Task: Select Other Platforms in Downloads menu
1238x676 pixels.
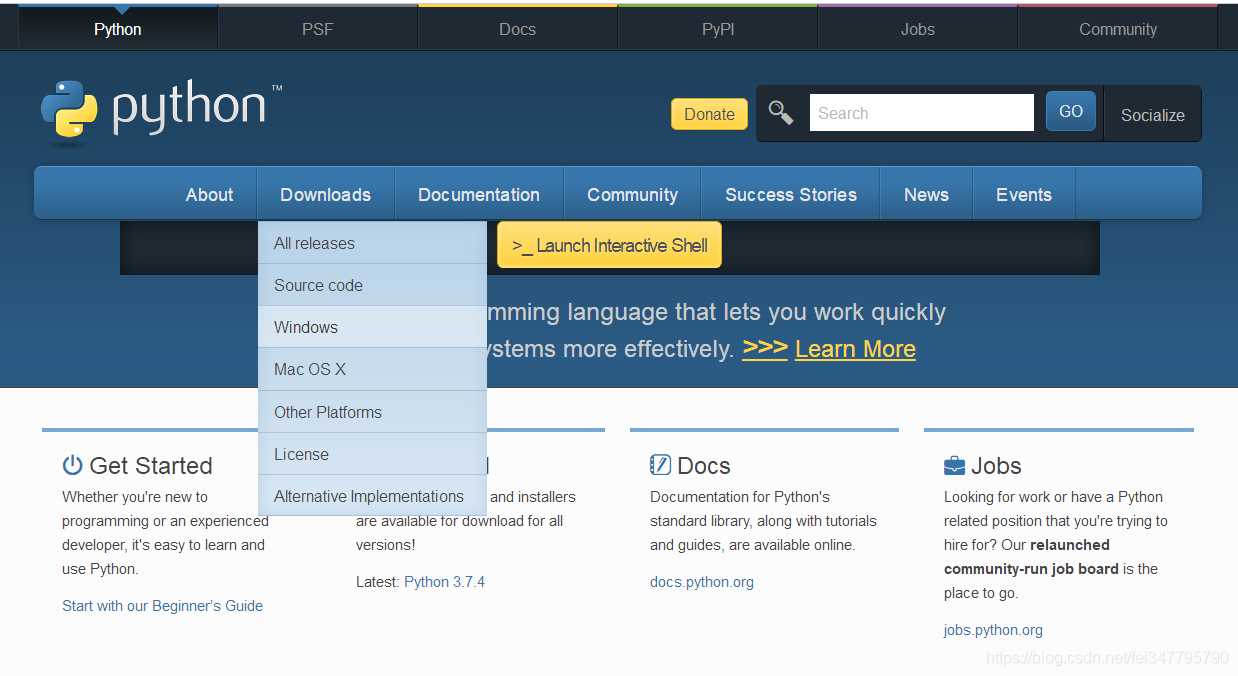Action: 372,412
